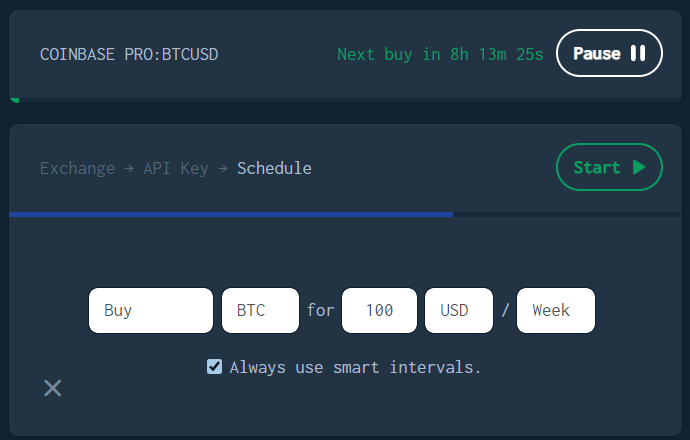Image resolution: width=690 pixels, height=440 pixels.
Task: Click the COINBASE PRO:BTCUSD title
Action: click(x=129, y=55)
